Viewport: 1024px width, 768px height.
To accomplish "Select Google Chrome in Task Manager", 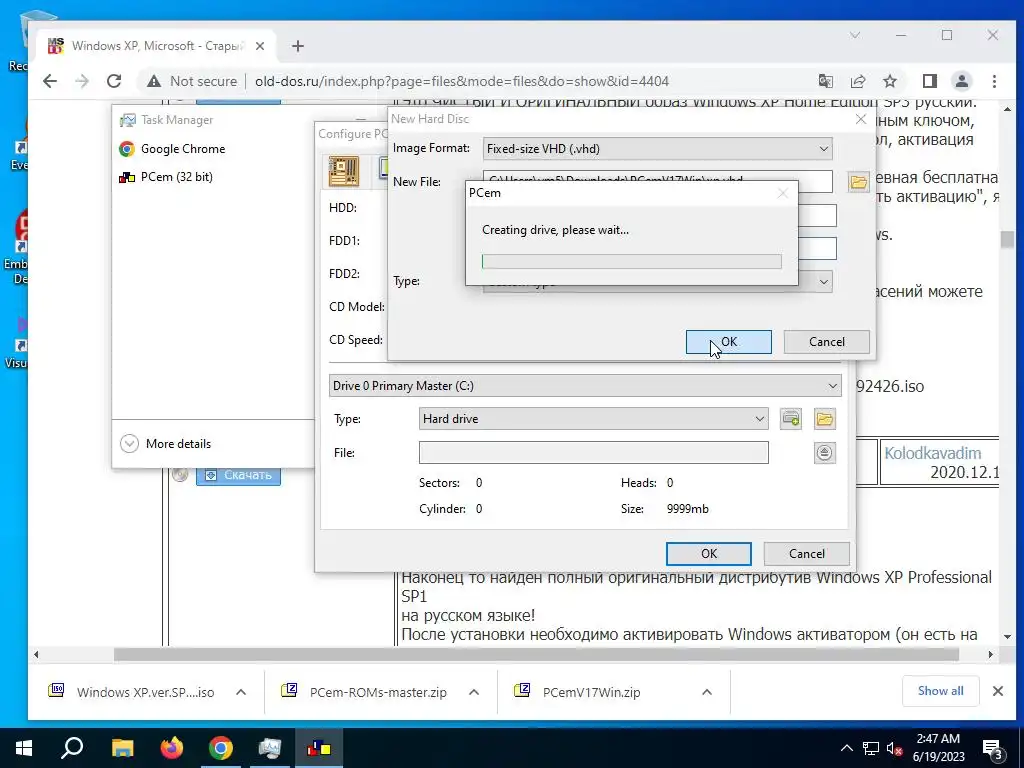I will coord(172,149).
